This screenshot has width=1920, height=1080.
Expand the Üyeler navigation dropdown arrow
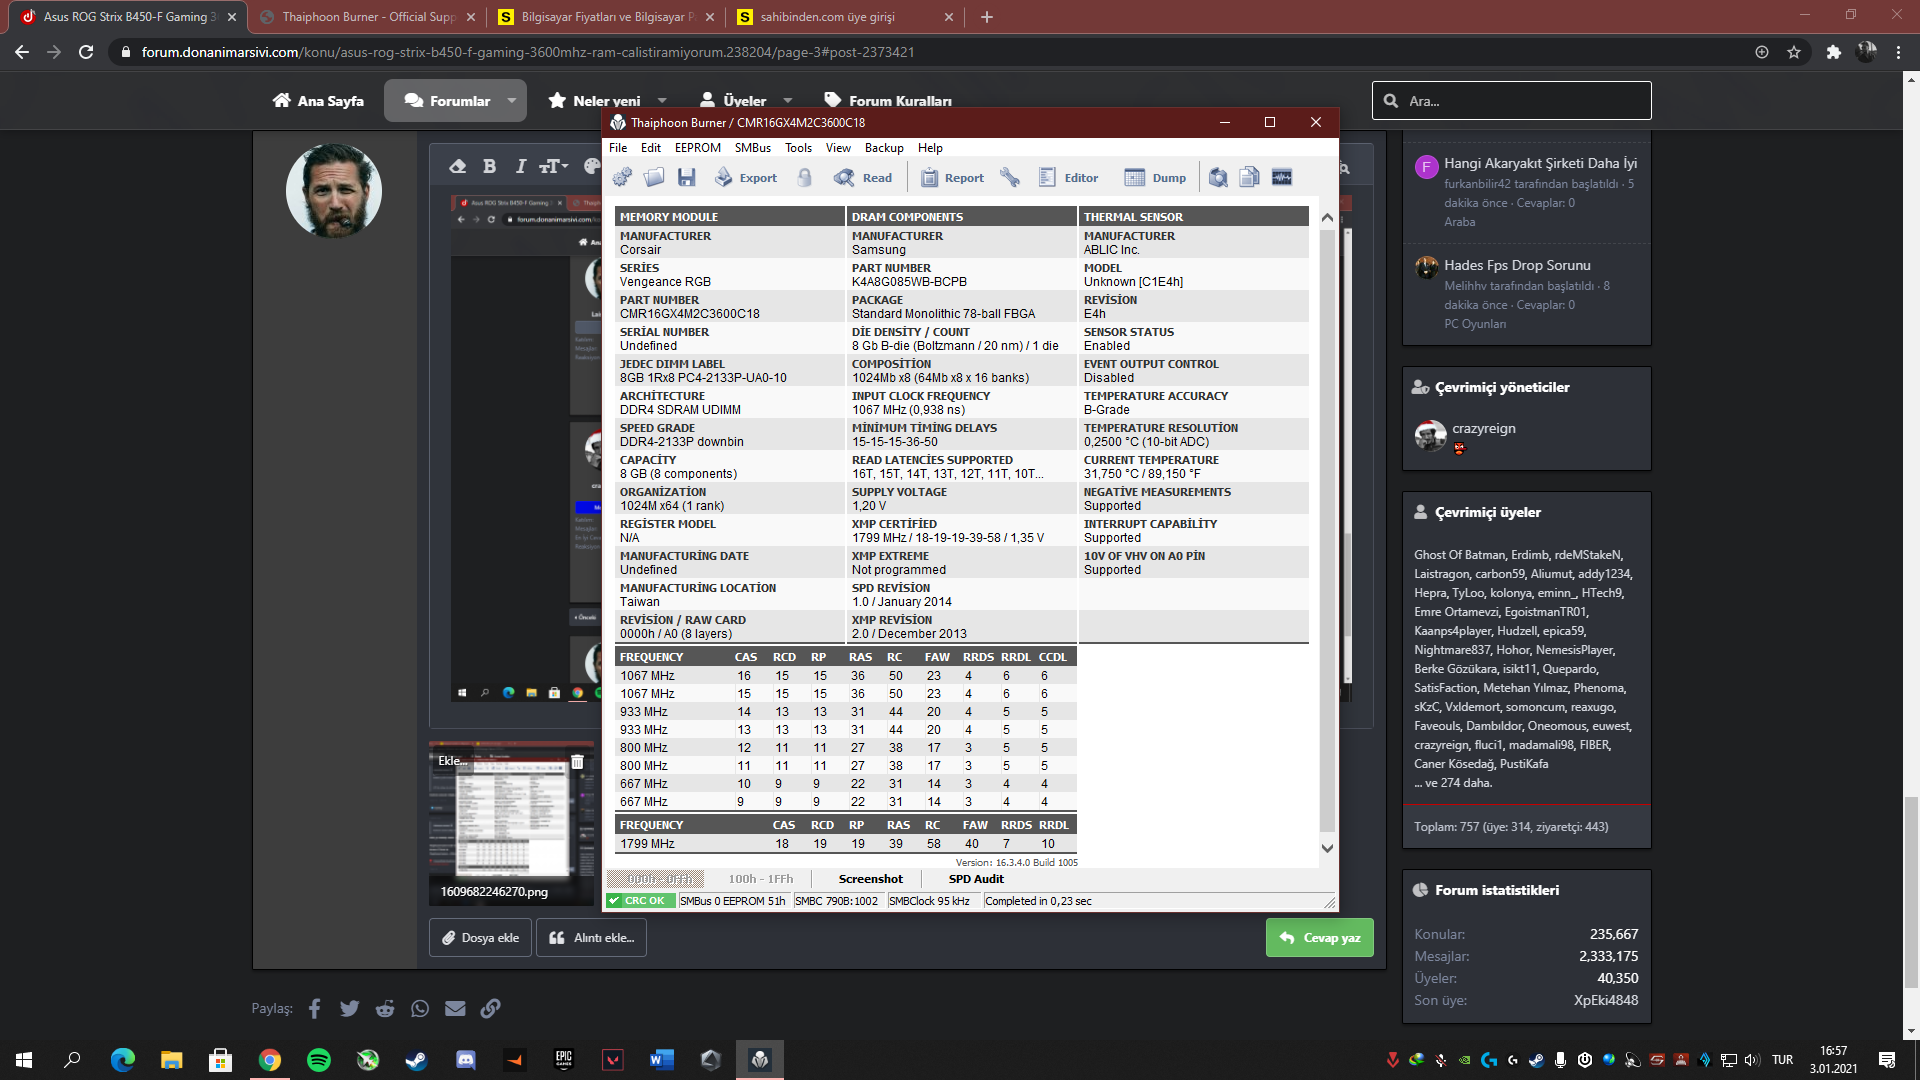788,101
